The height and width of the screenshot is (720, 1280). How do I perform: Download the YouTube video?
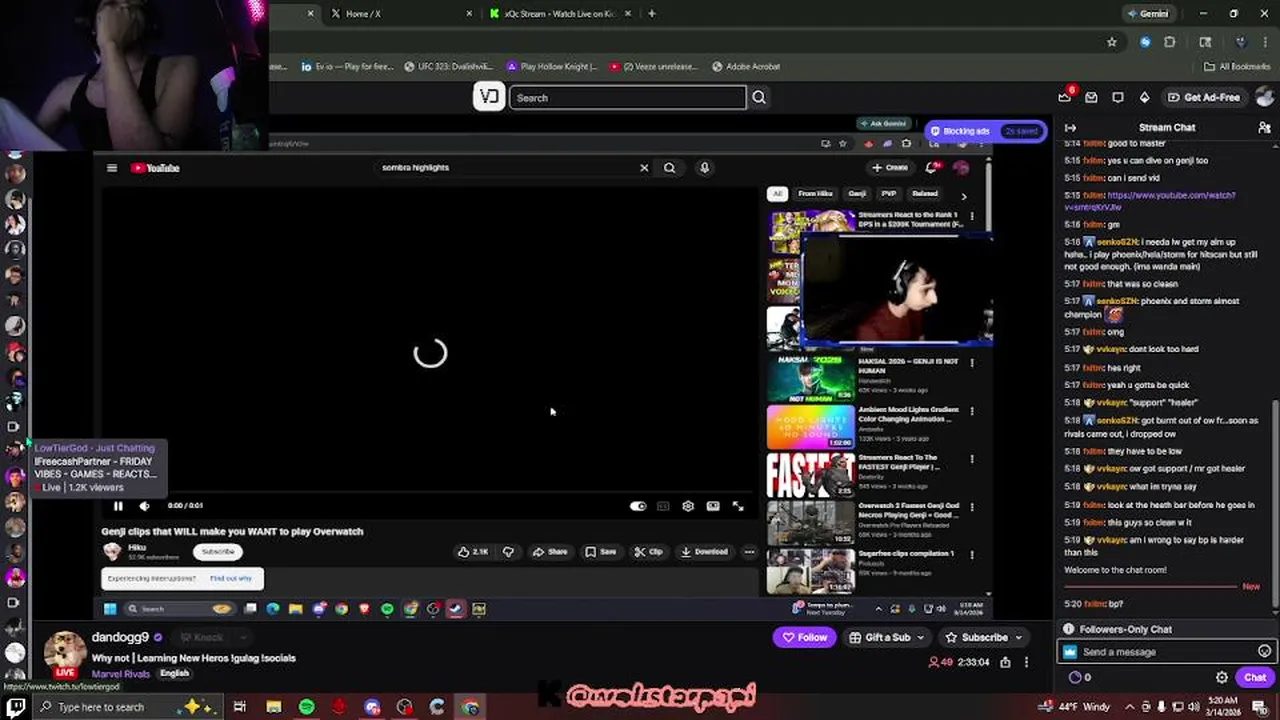(704, 551)
